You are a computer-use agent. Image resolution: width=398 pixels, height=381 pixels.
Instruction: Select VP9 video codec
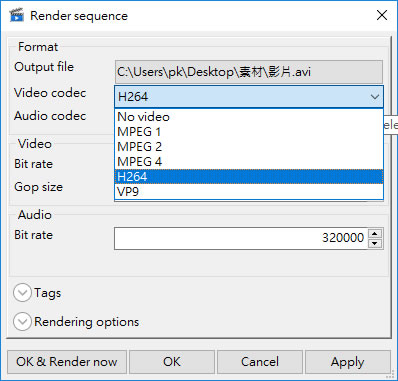249,192
